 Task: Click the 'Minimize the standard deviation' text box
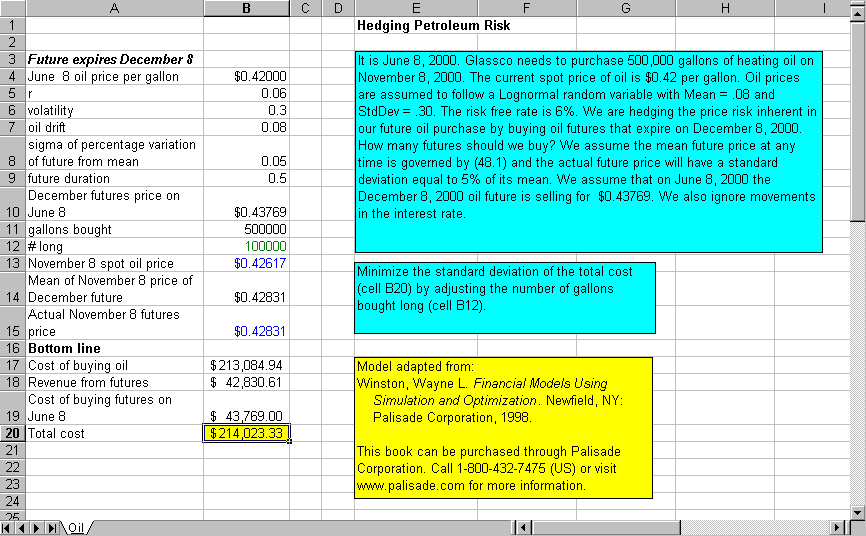(x=505, y=298)
